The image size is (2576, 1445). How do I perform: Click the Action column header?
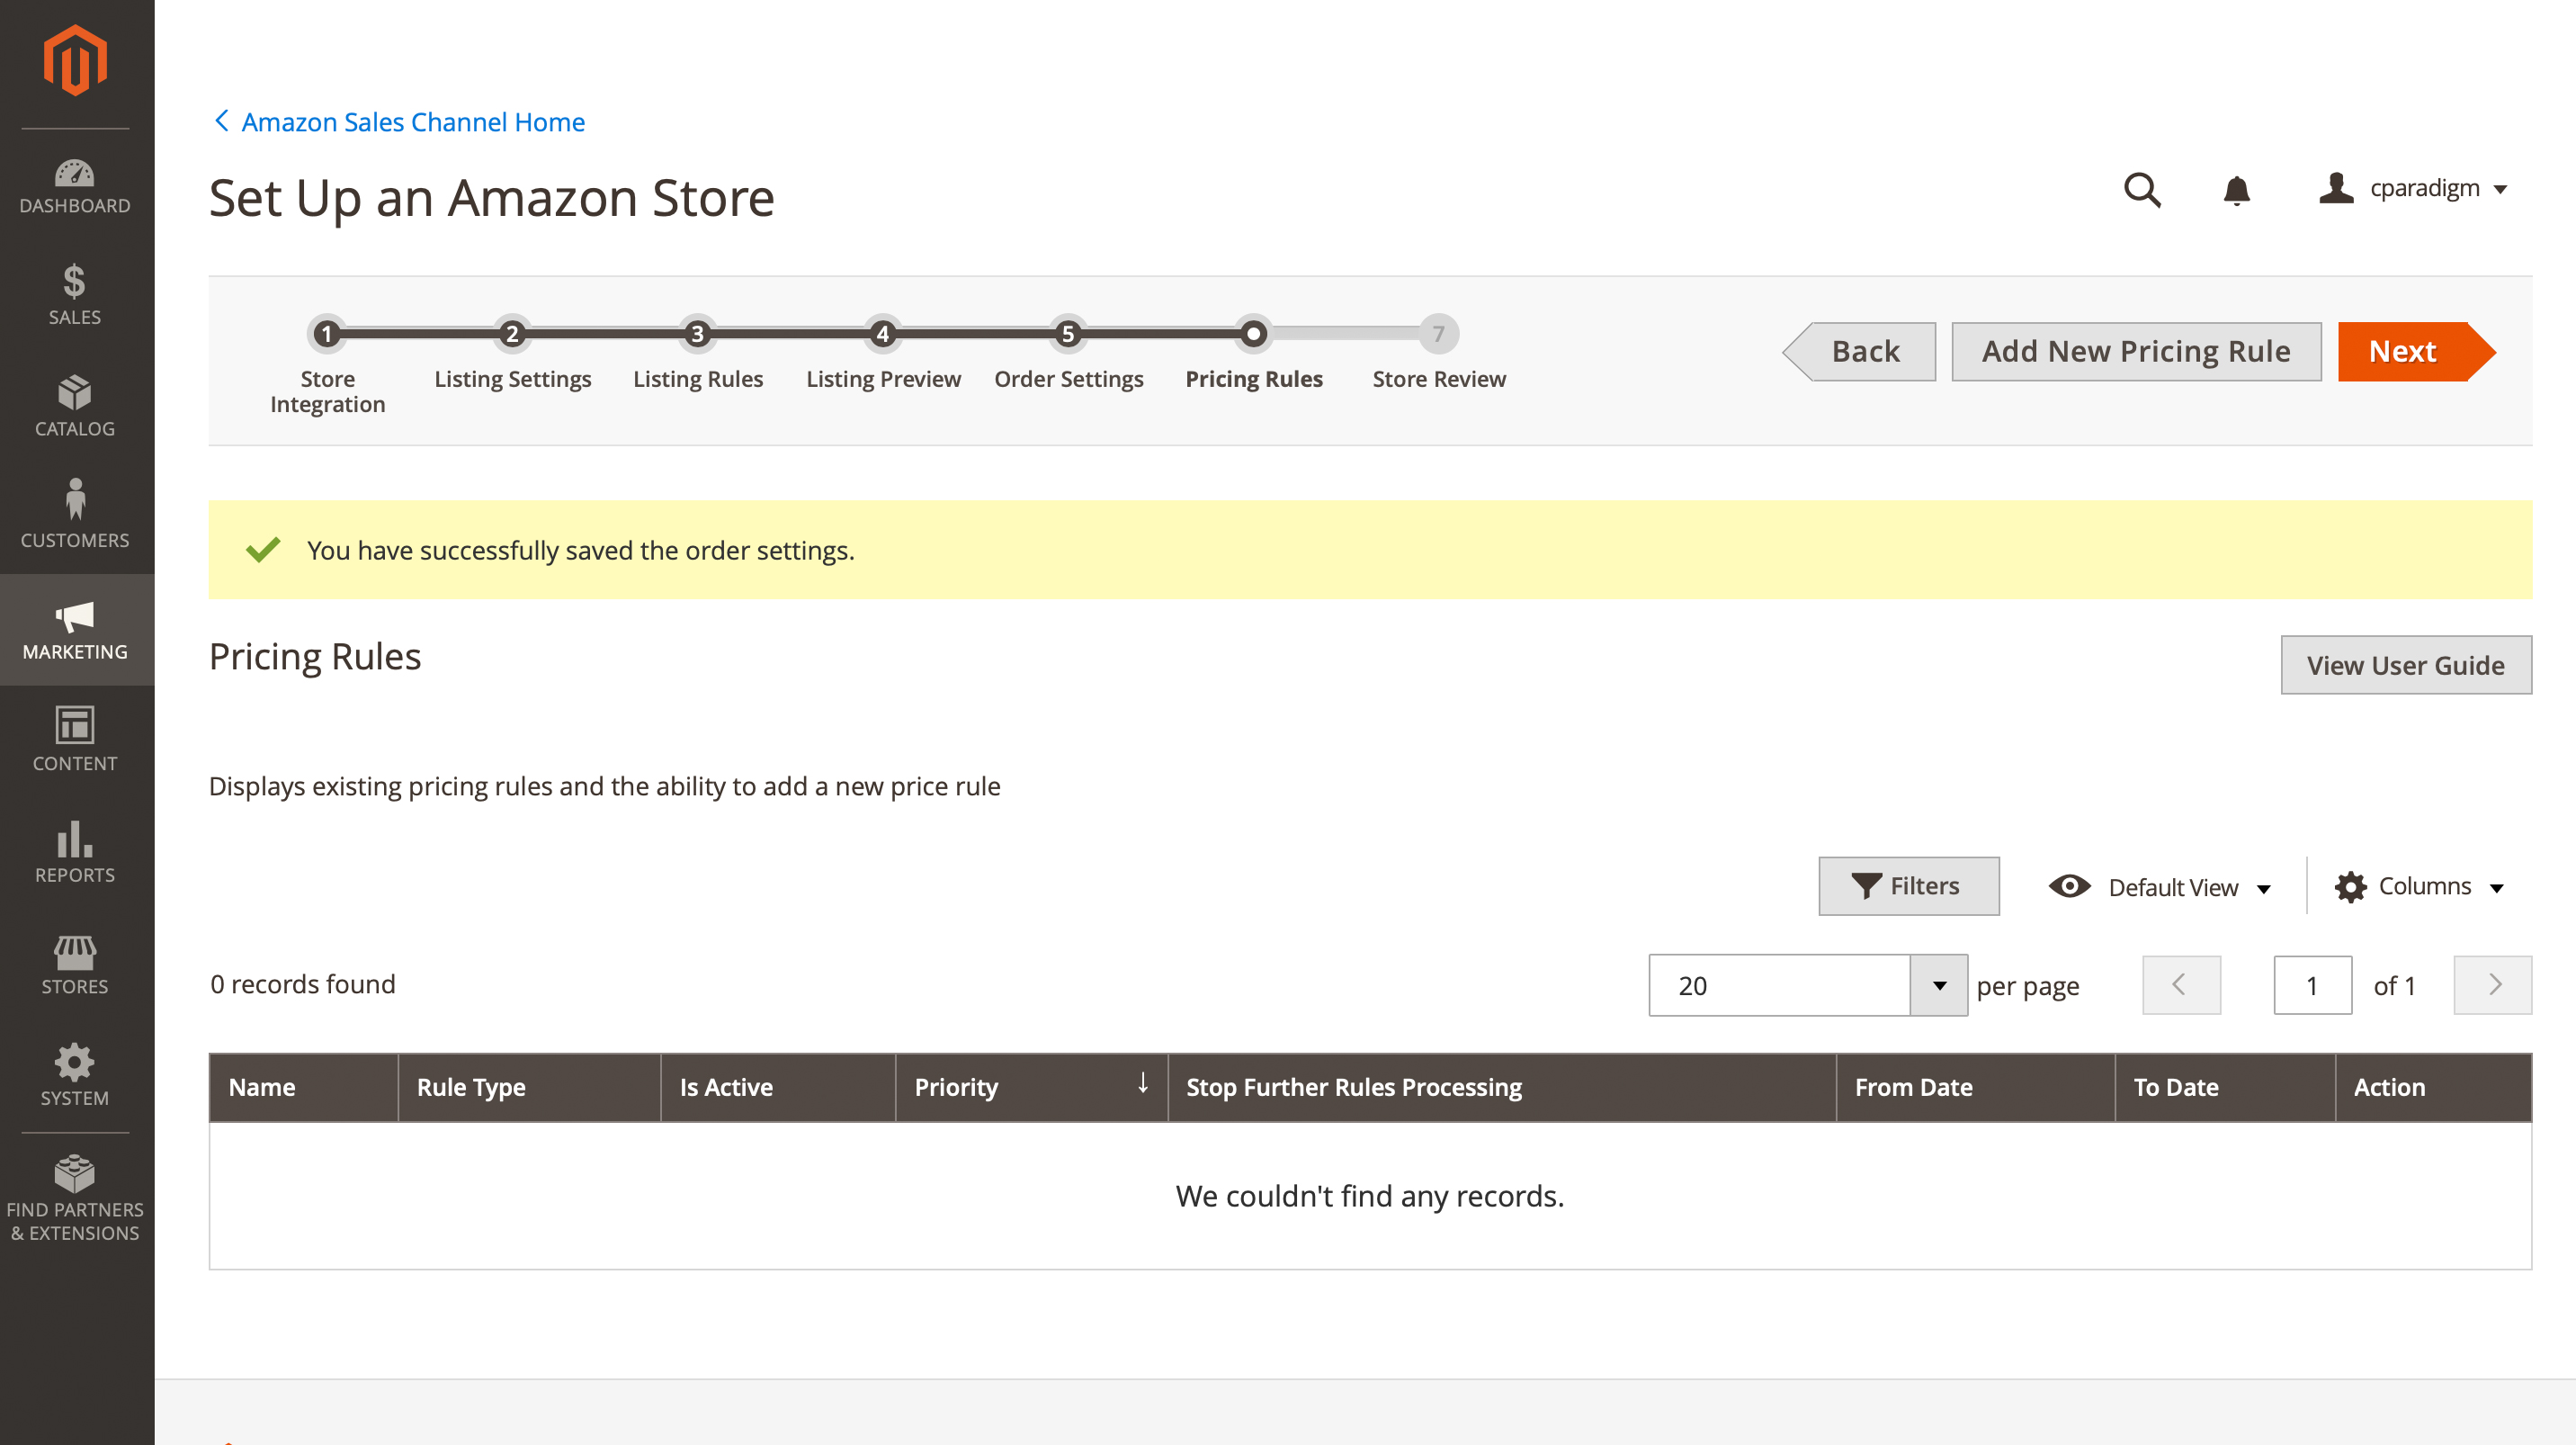click(x=2433, y=1087)
